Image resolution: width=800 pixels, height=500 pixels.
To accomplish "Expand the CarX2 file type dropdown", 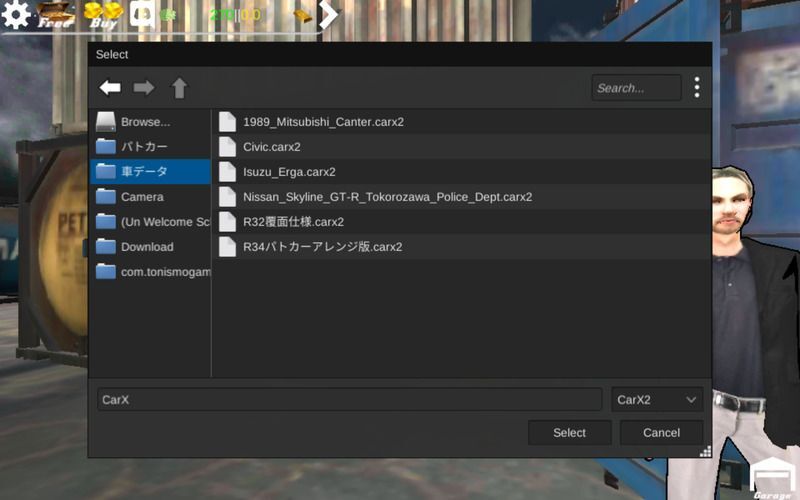I will coord(657,400).
